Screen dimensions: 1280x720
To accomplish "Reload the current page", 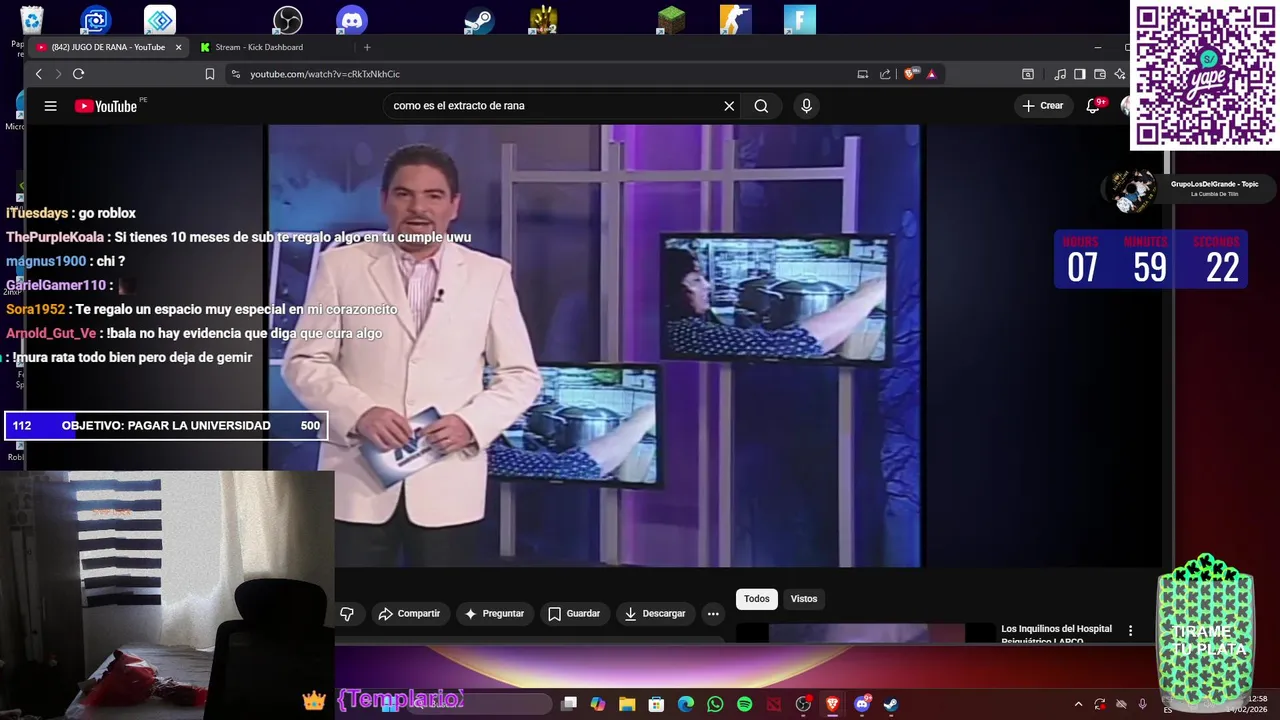I will [x=78, y=74].
